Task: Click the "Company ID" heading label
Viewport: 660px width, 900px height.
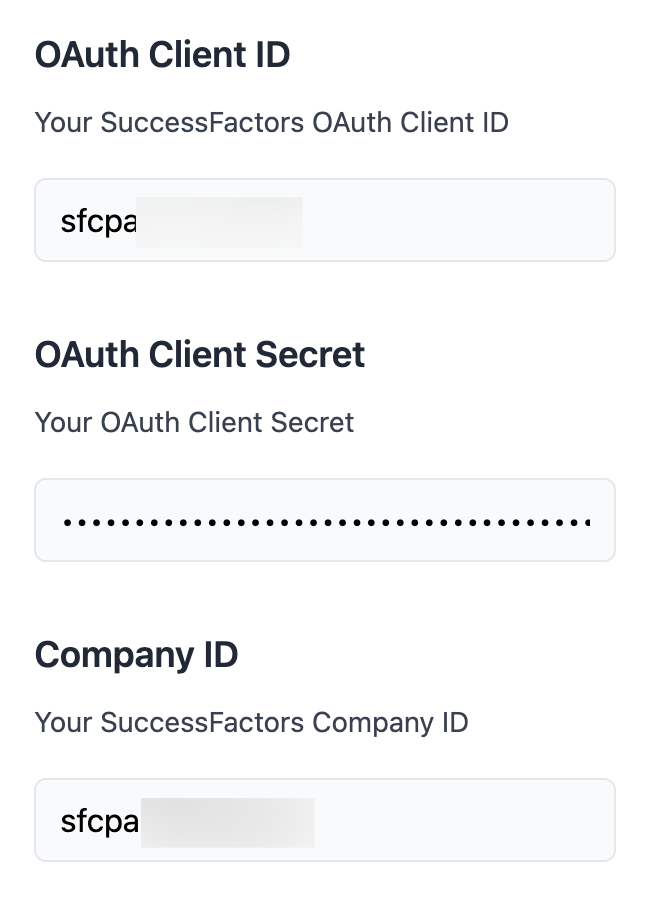Action: (136, 655)
